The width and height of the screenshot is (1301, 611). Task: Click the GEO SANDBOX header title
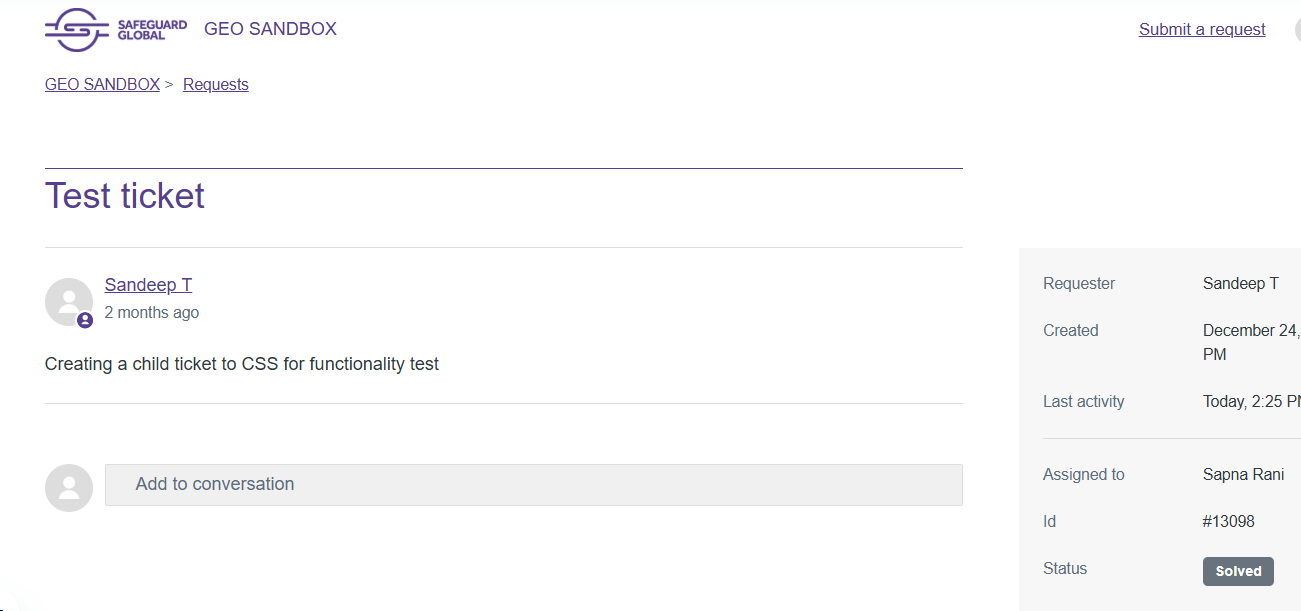pos(270,29)
